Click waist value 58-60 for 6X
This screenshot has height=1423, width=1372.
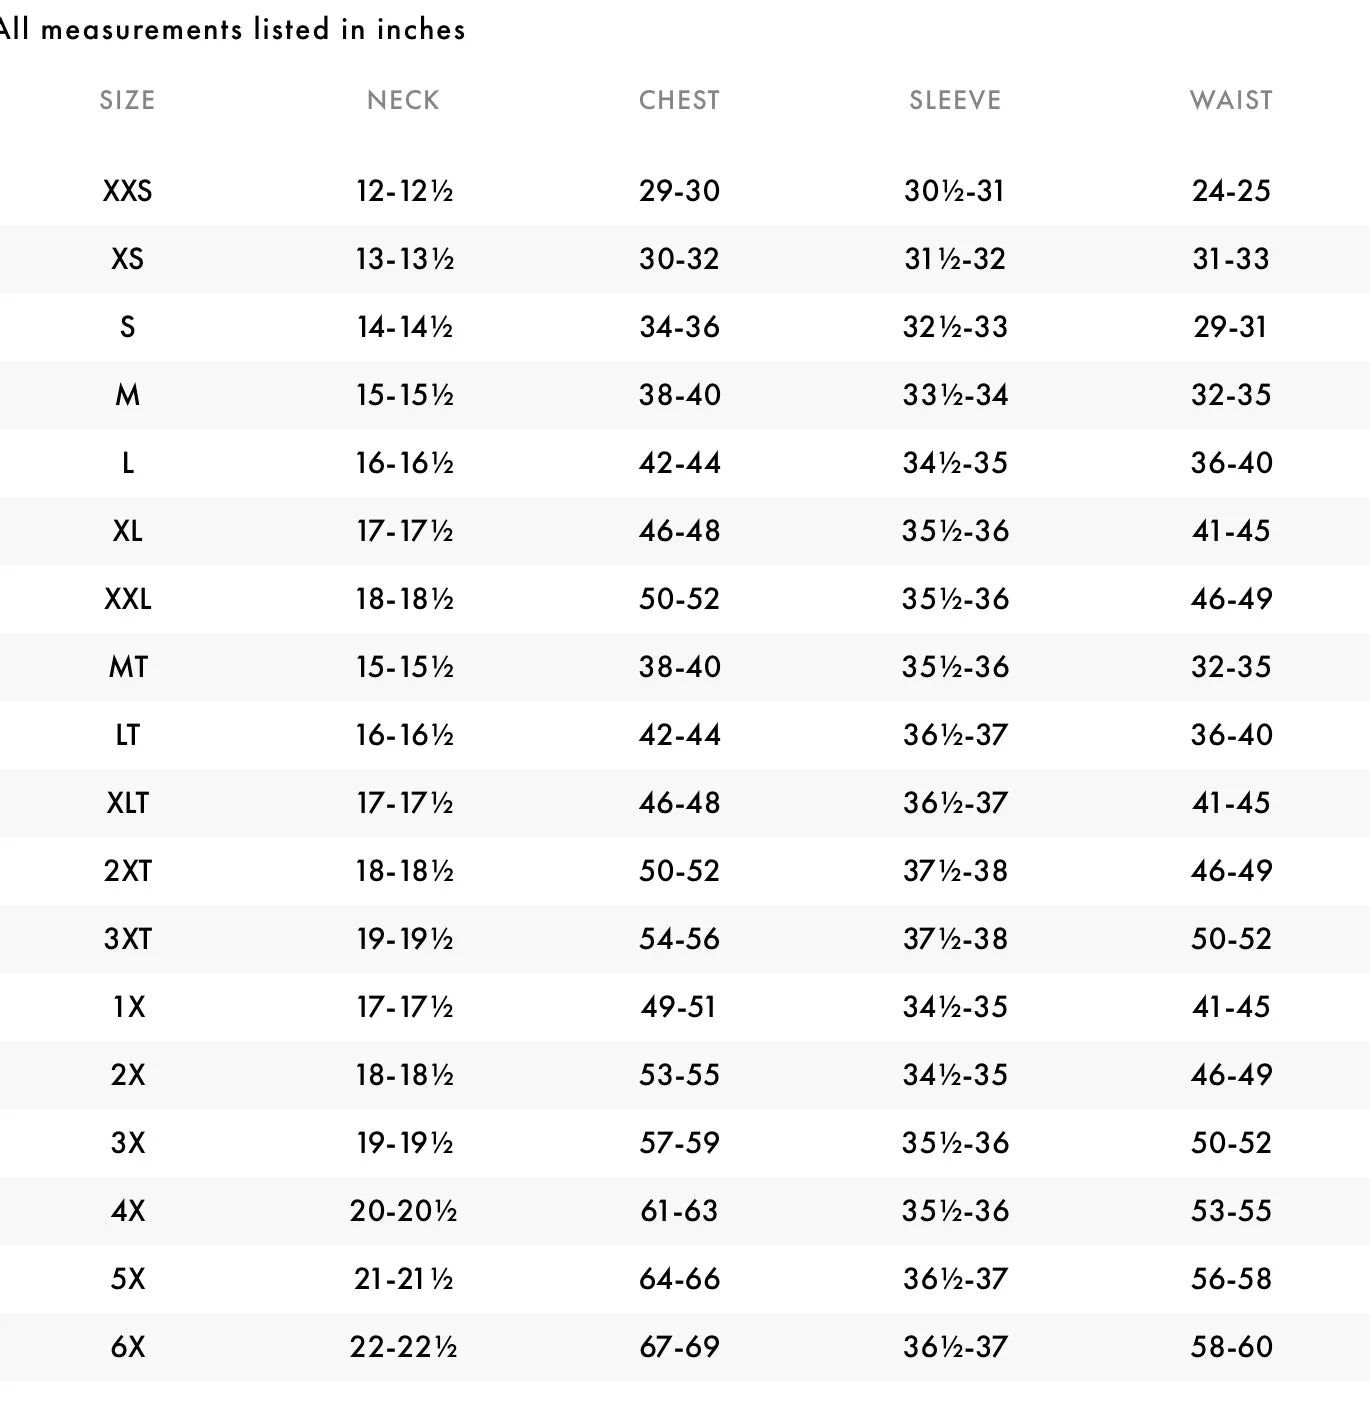tap(1231, 1347)
